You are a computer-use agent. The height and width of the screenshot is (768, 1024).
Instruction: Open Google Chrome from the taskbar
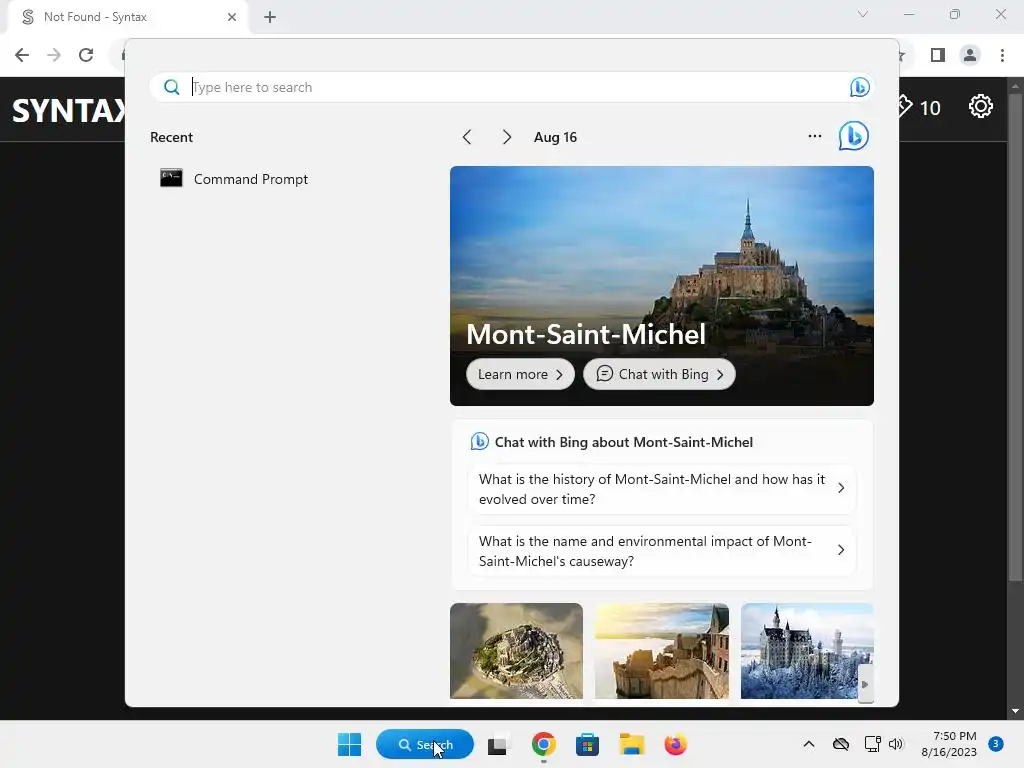click(x=543, y=744)
